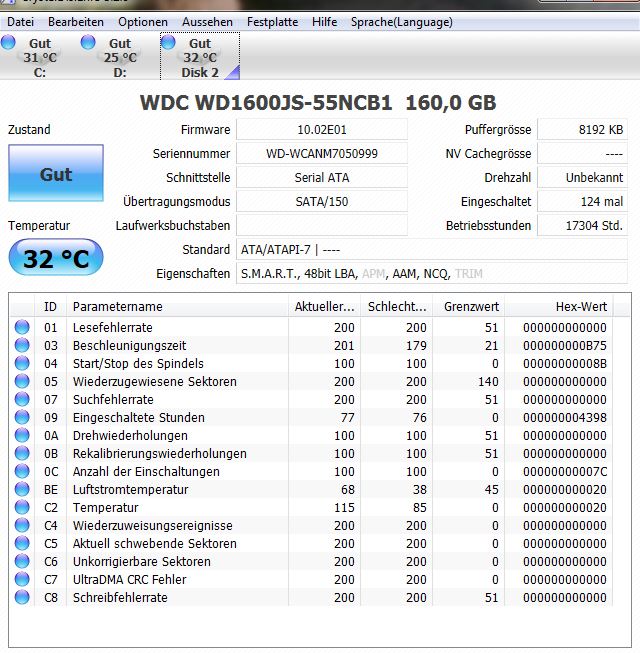
Task: Click the Puffergrösse value 8192 KB
Action: pos(583,130)
